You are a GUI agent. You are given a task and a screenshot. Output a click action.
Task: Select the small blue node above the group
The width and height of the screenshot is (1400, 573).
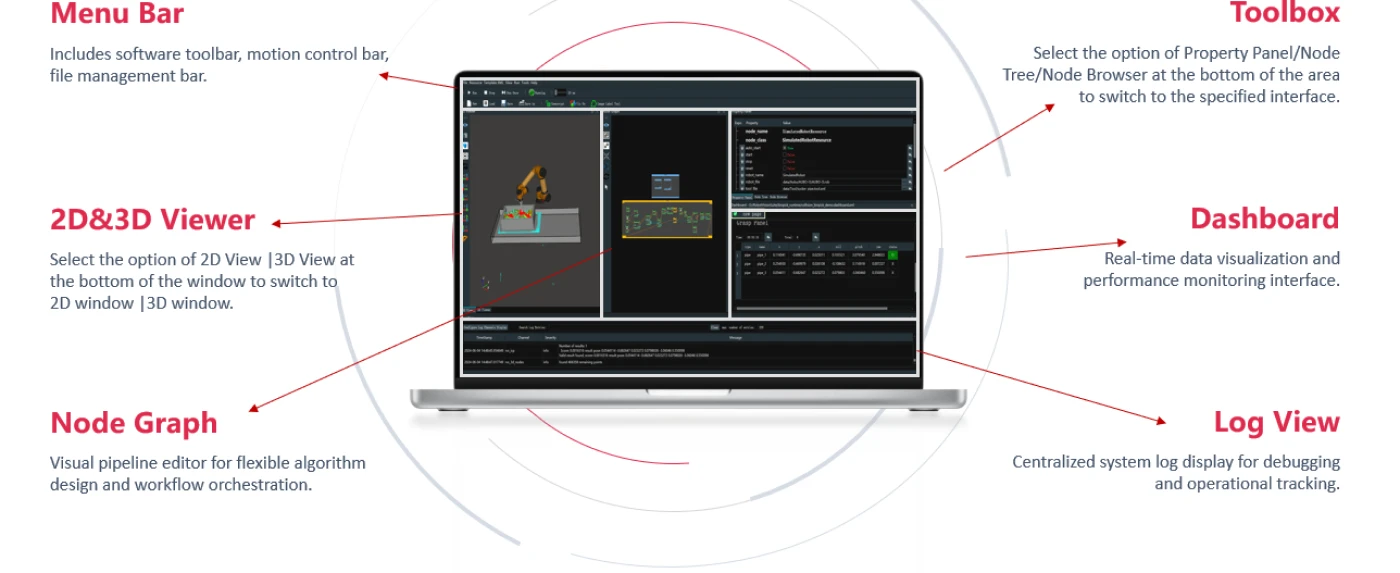[x=665, y=186]
